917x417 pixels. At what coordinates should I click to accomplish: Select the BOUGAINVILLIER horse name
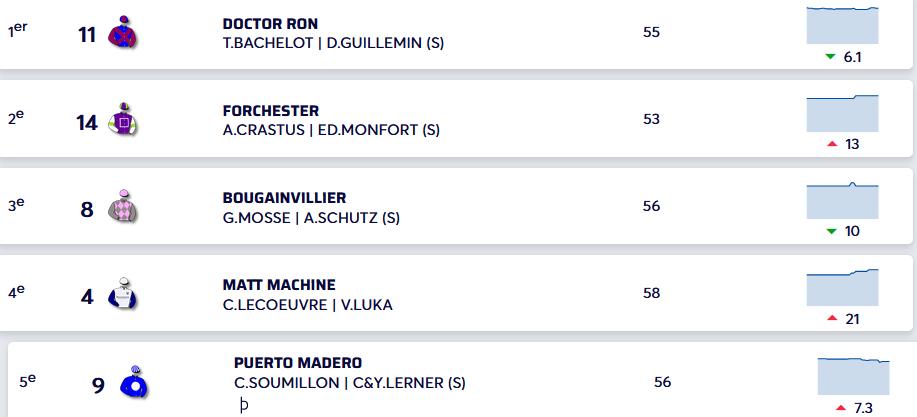[284, 198]
